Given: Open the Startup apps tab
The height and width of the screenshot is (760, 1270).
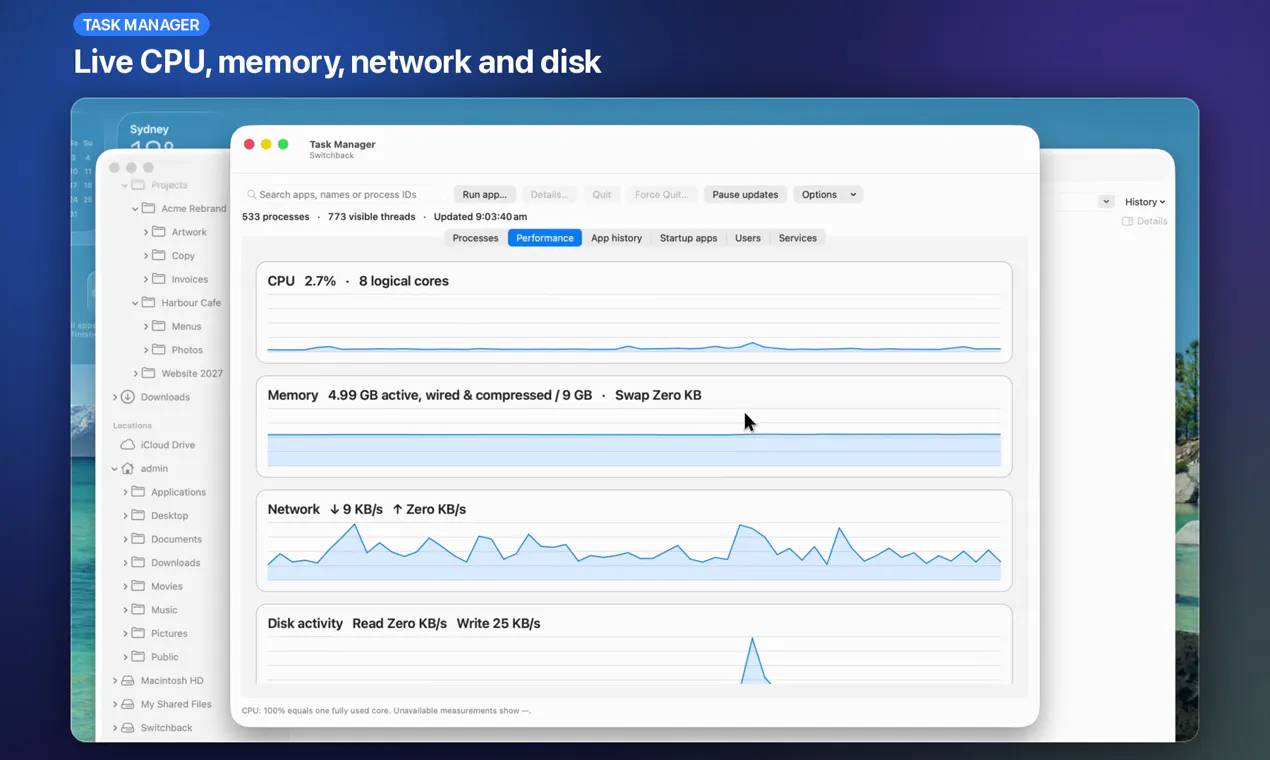Looking at the screenshot, I should click(x=688, y=238).
